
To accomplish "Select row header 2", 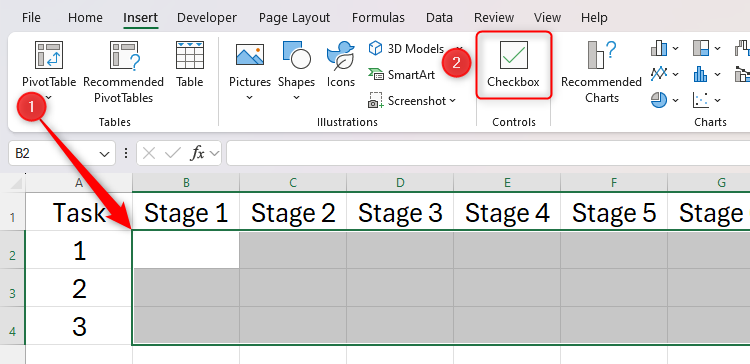I will pyautogui.click(x=13, y=250).
